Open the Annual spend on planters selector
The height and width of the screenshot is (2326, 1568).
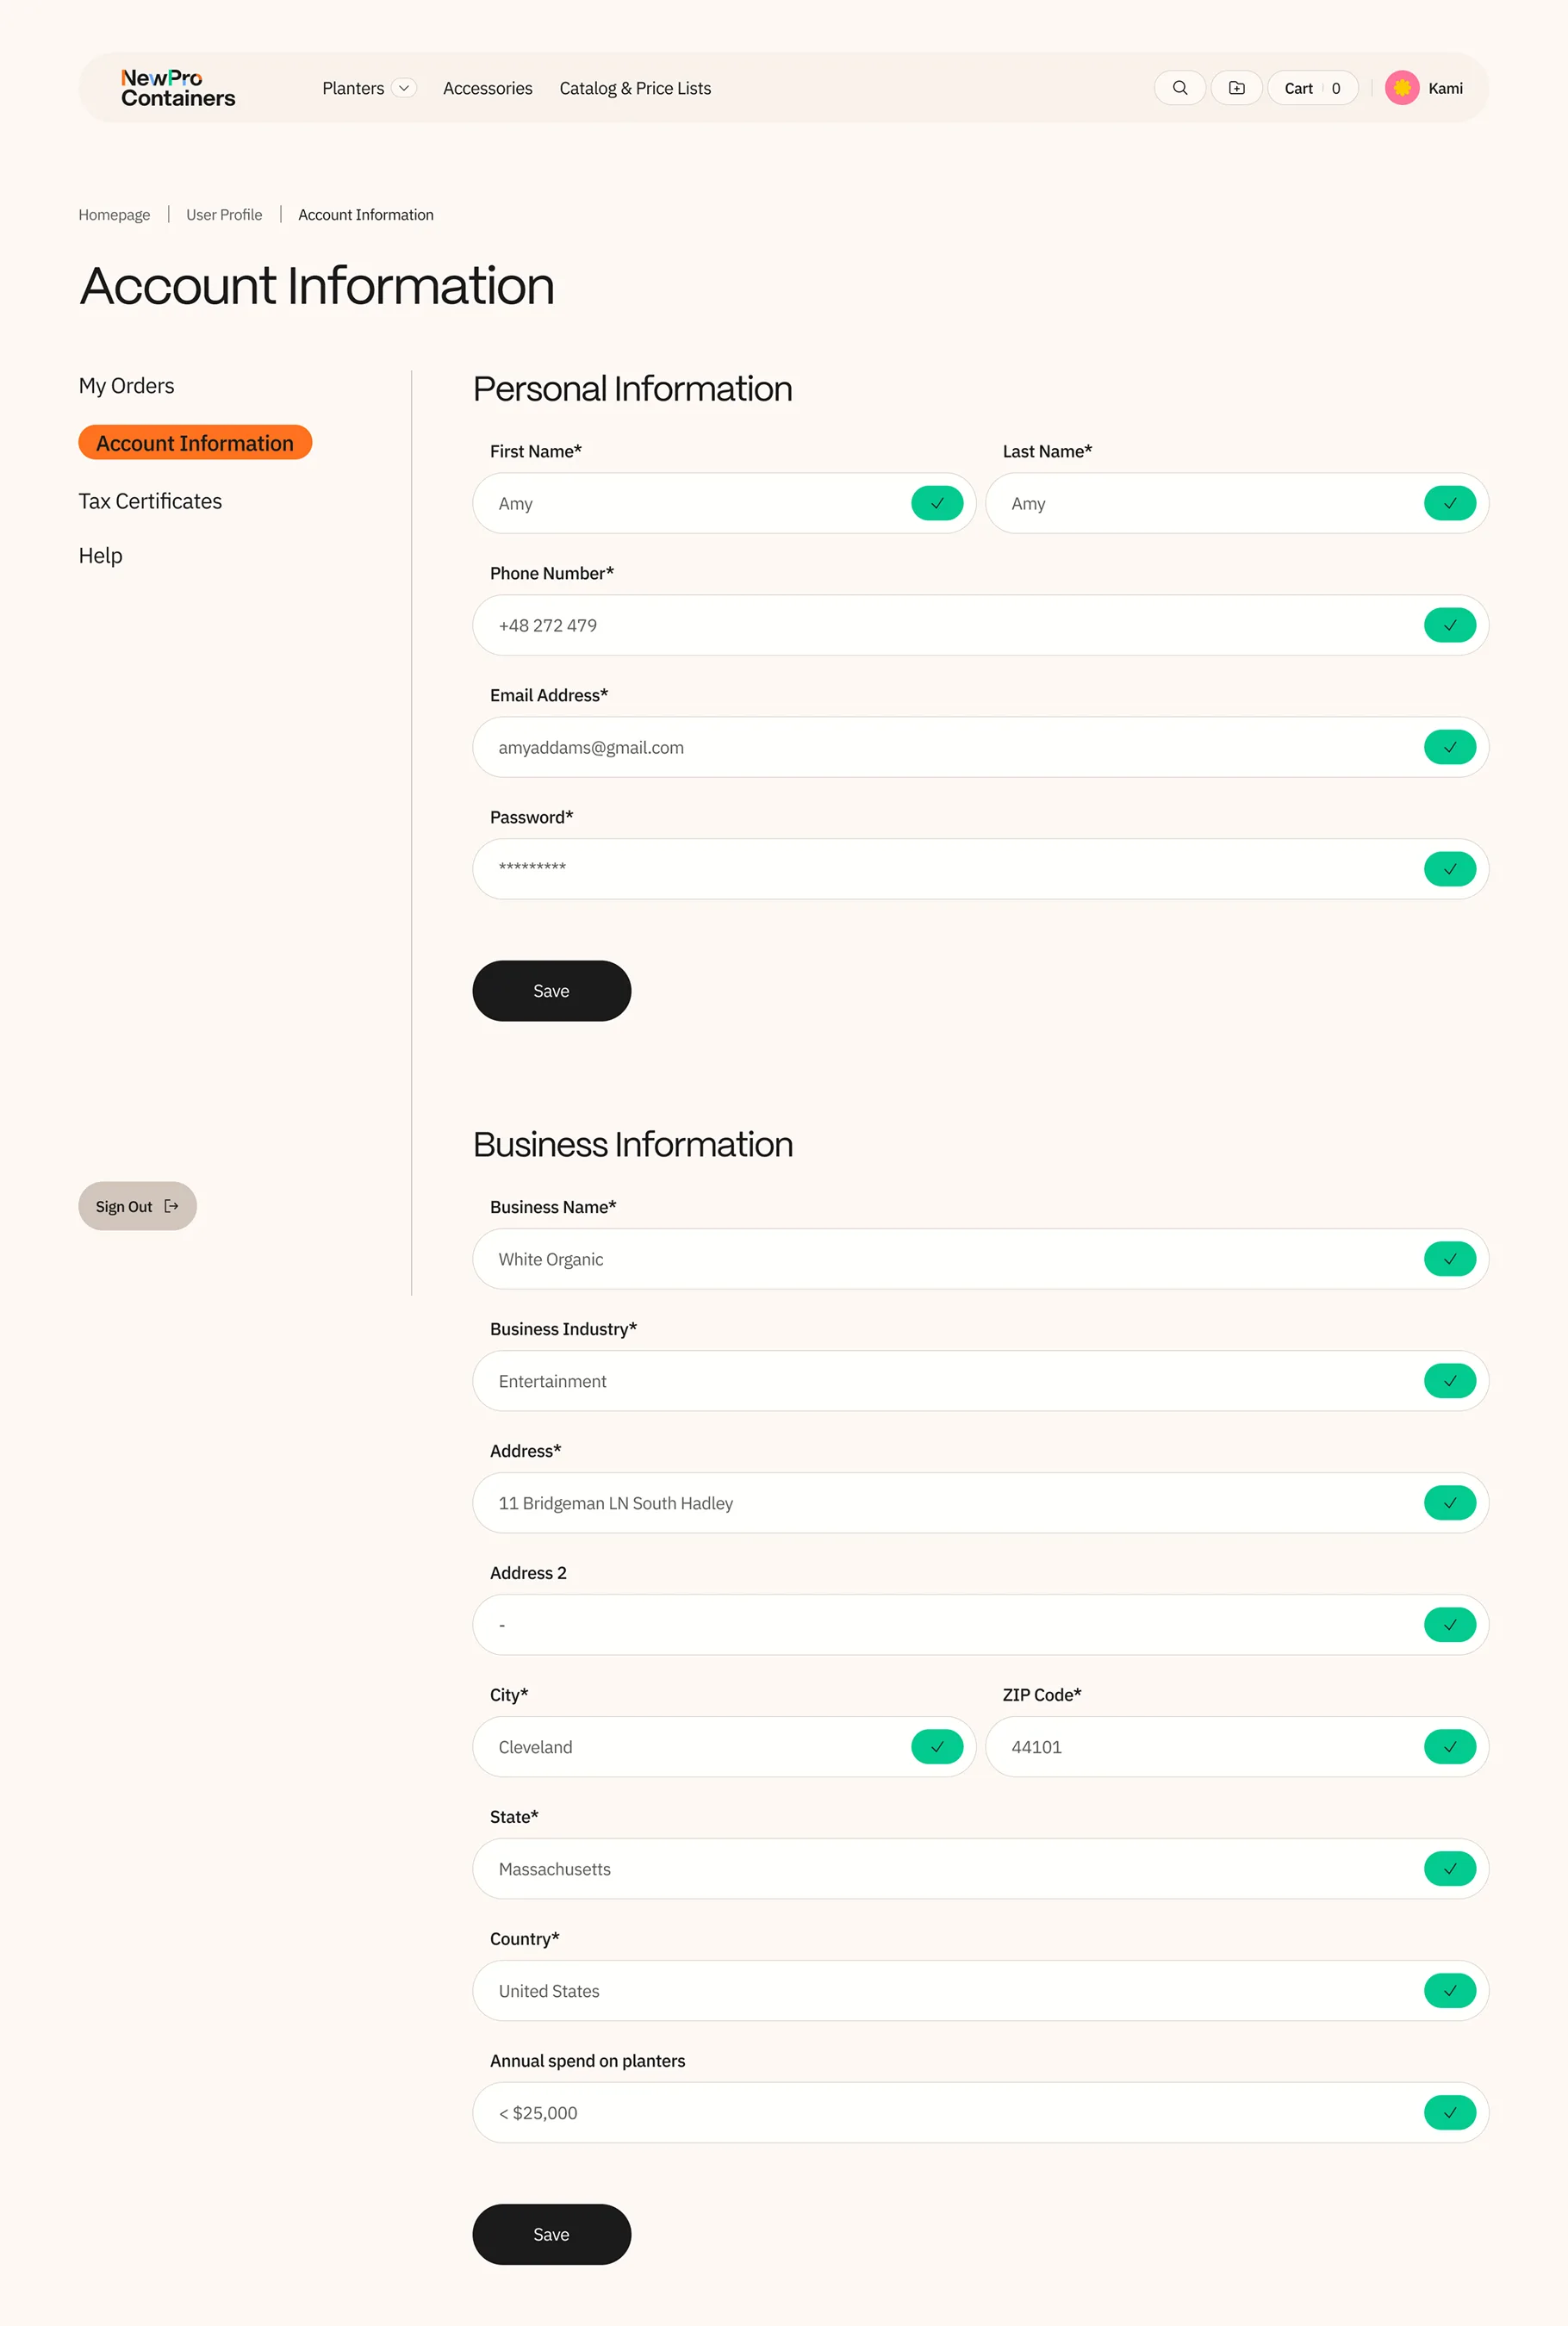980,2113
